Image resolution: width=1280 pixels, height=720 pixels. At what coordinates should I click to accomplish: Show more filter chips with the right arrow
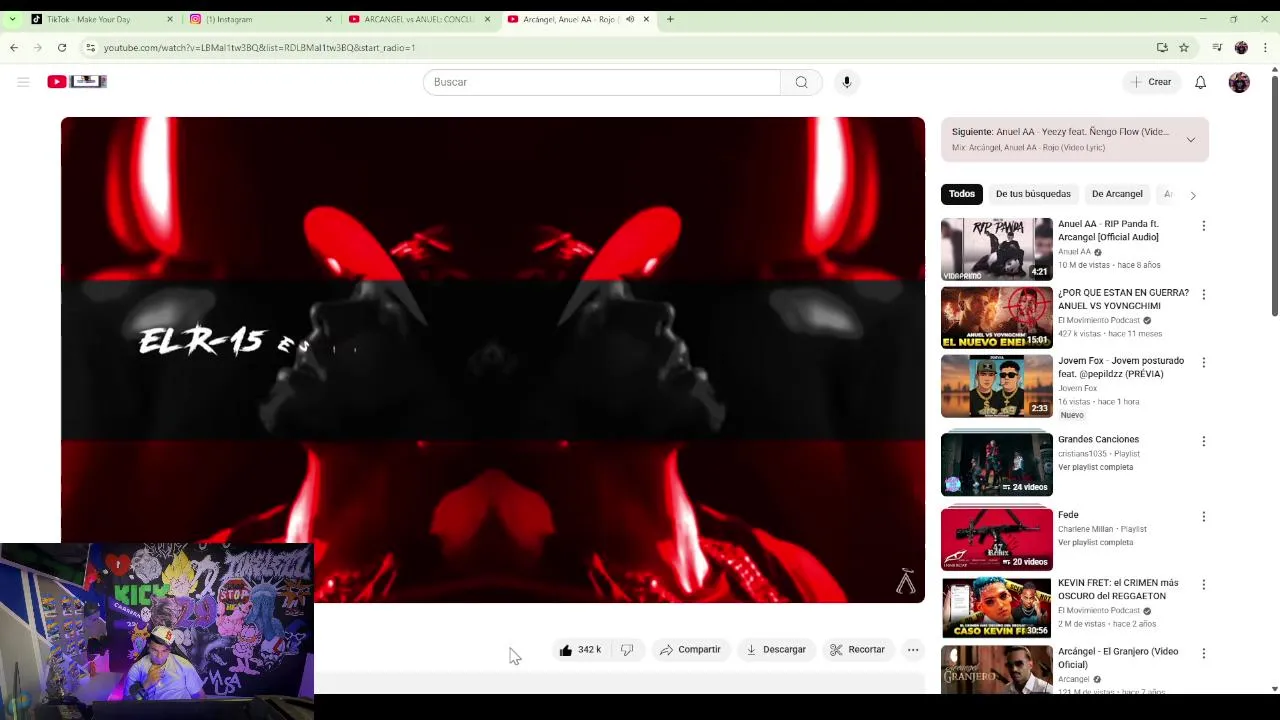[x=1192, y=195]
